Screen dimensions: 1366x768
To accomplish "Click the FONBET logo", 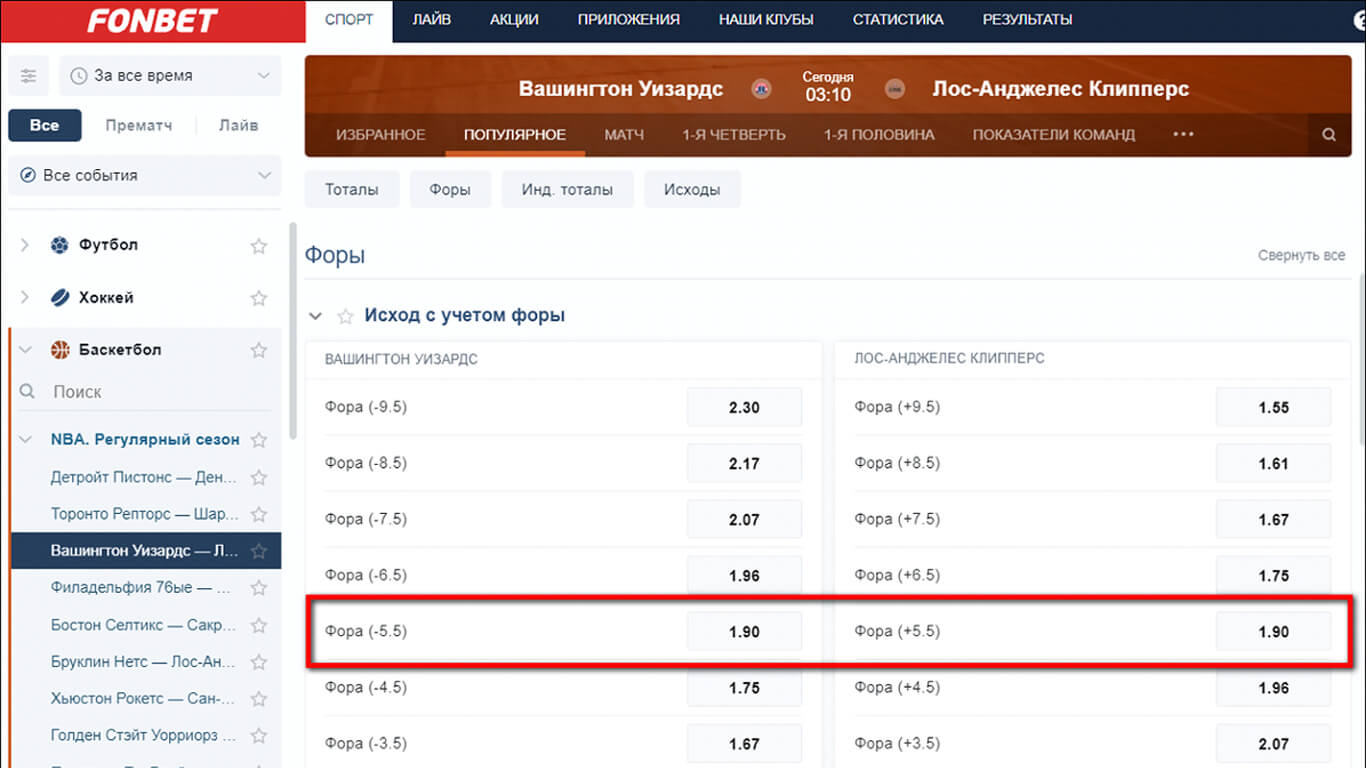I will click(x=152, y=20).
